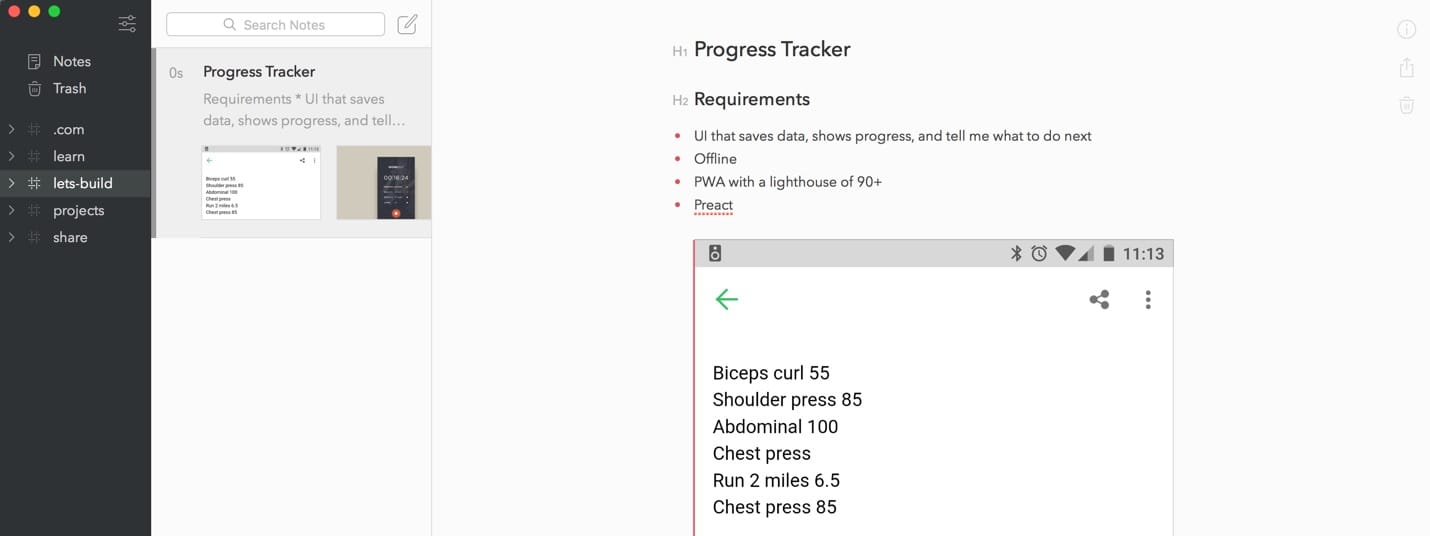This screenshot has width=1430, height=536.
Task: Expand the .com tag chevron
Action: 11,129
